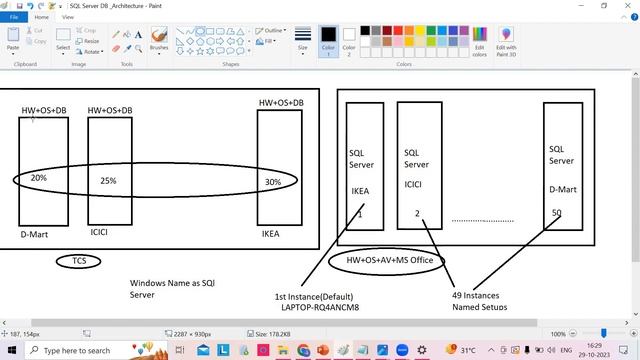
Task: Pick the yellow color swatch
Action: [420, 30]
